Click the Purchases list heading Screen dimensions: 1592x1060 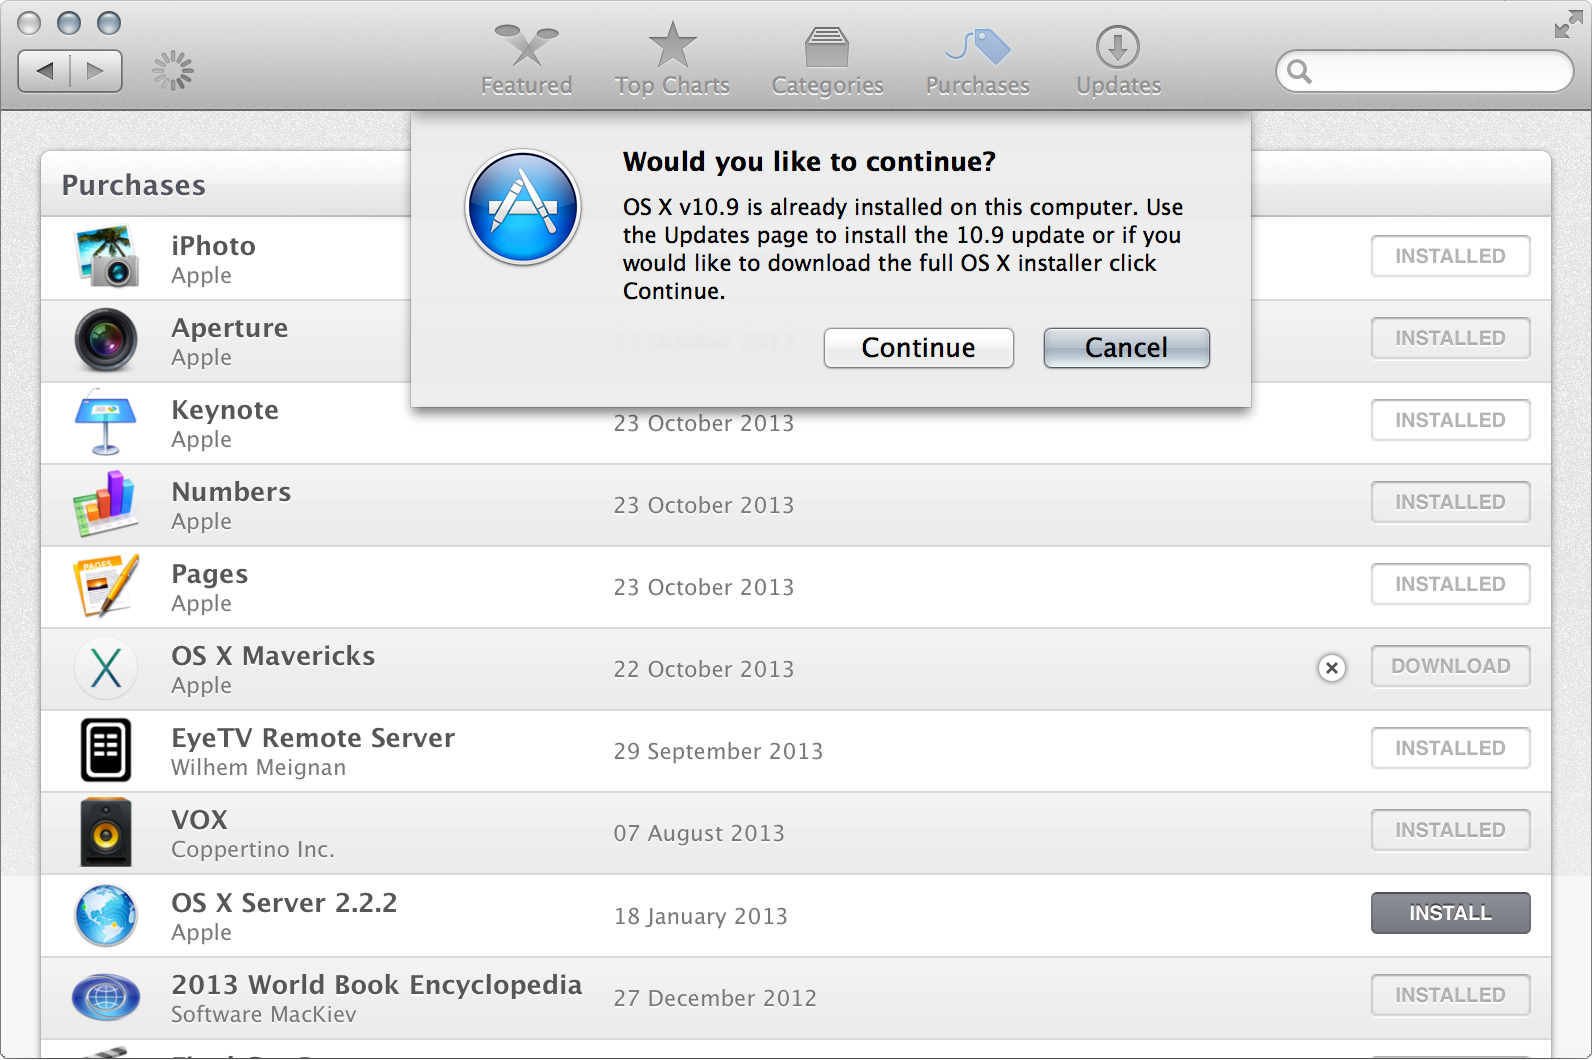point(133,185)
